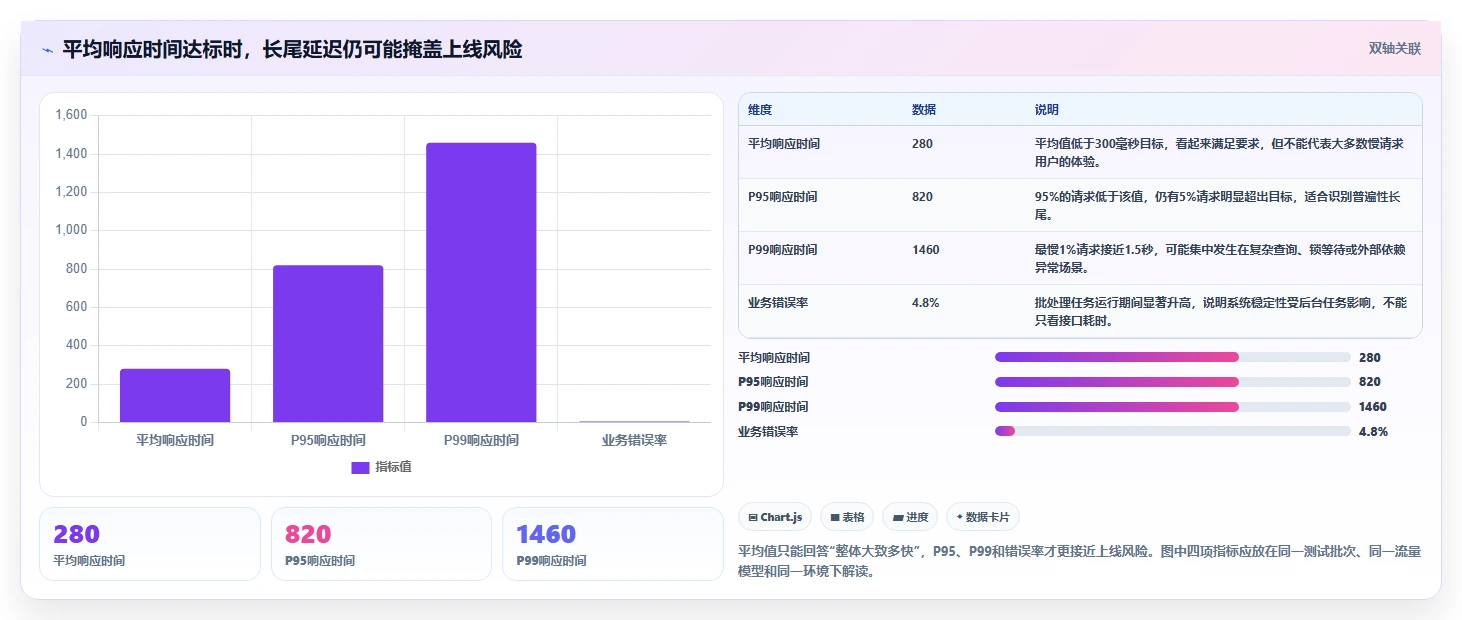Select 平均响应时间 cell in table

(784, 144)
